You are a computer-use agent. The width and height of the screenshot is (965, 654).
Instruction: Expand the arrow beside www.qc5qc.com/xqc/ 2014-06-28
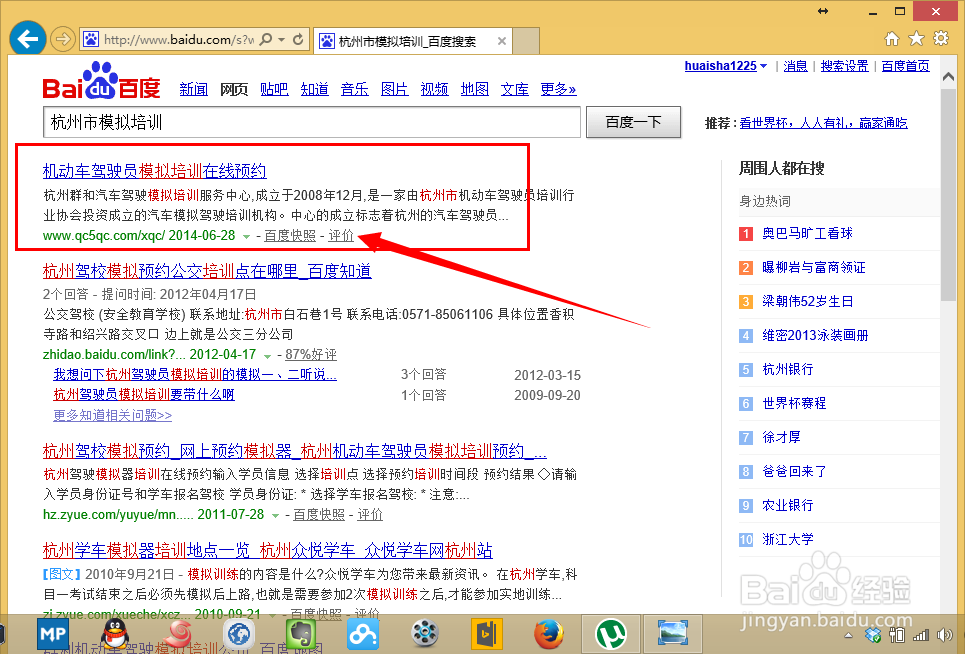pyautogui.click(x=246, y=237)
